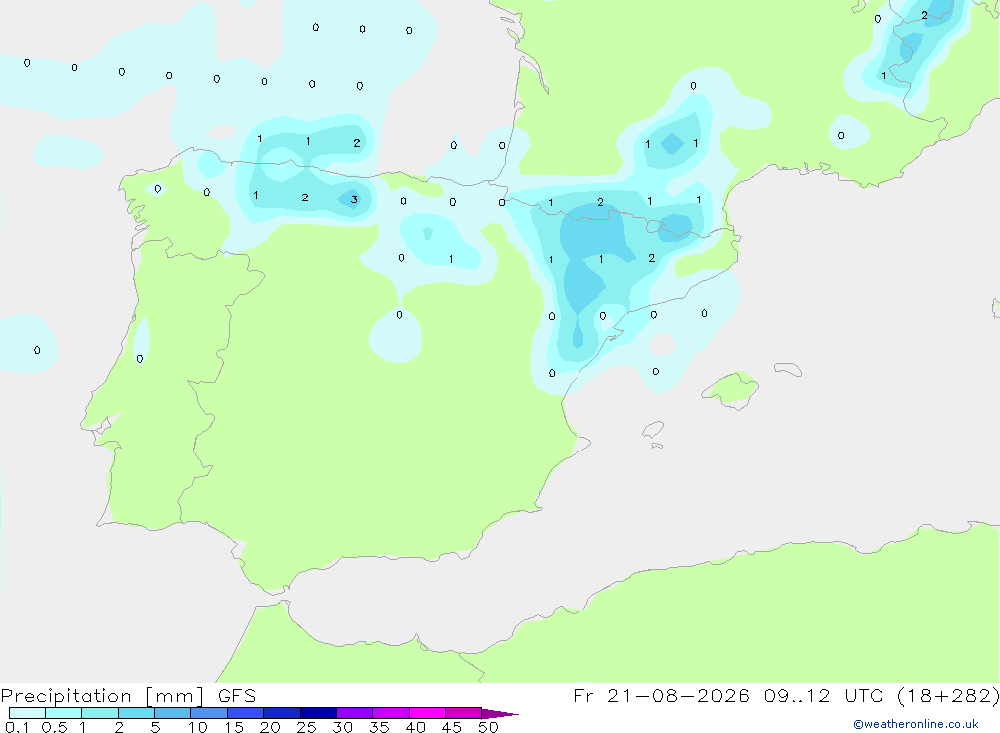Click the '10' legend scale label
The image size is (1000, 733).
pos(198,727)
